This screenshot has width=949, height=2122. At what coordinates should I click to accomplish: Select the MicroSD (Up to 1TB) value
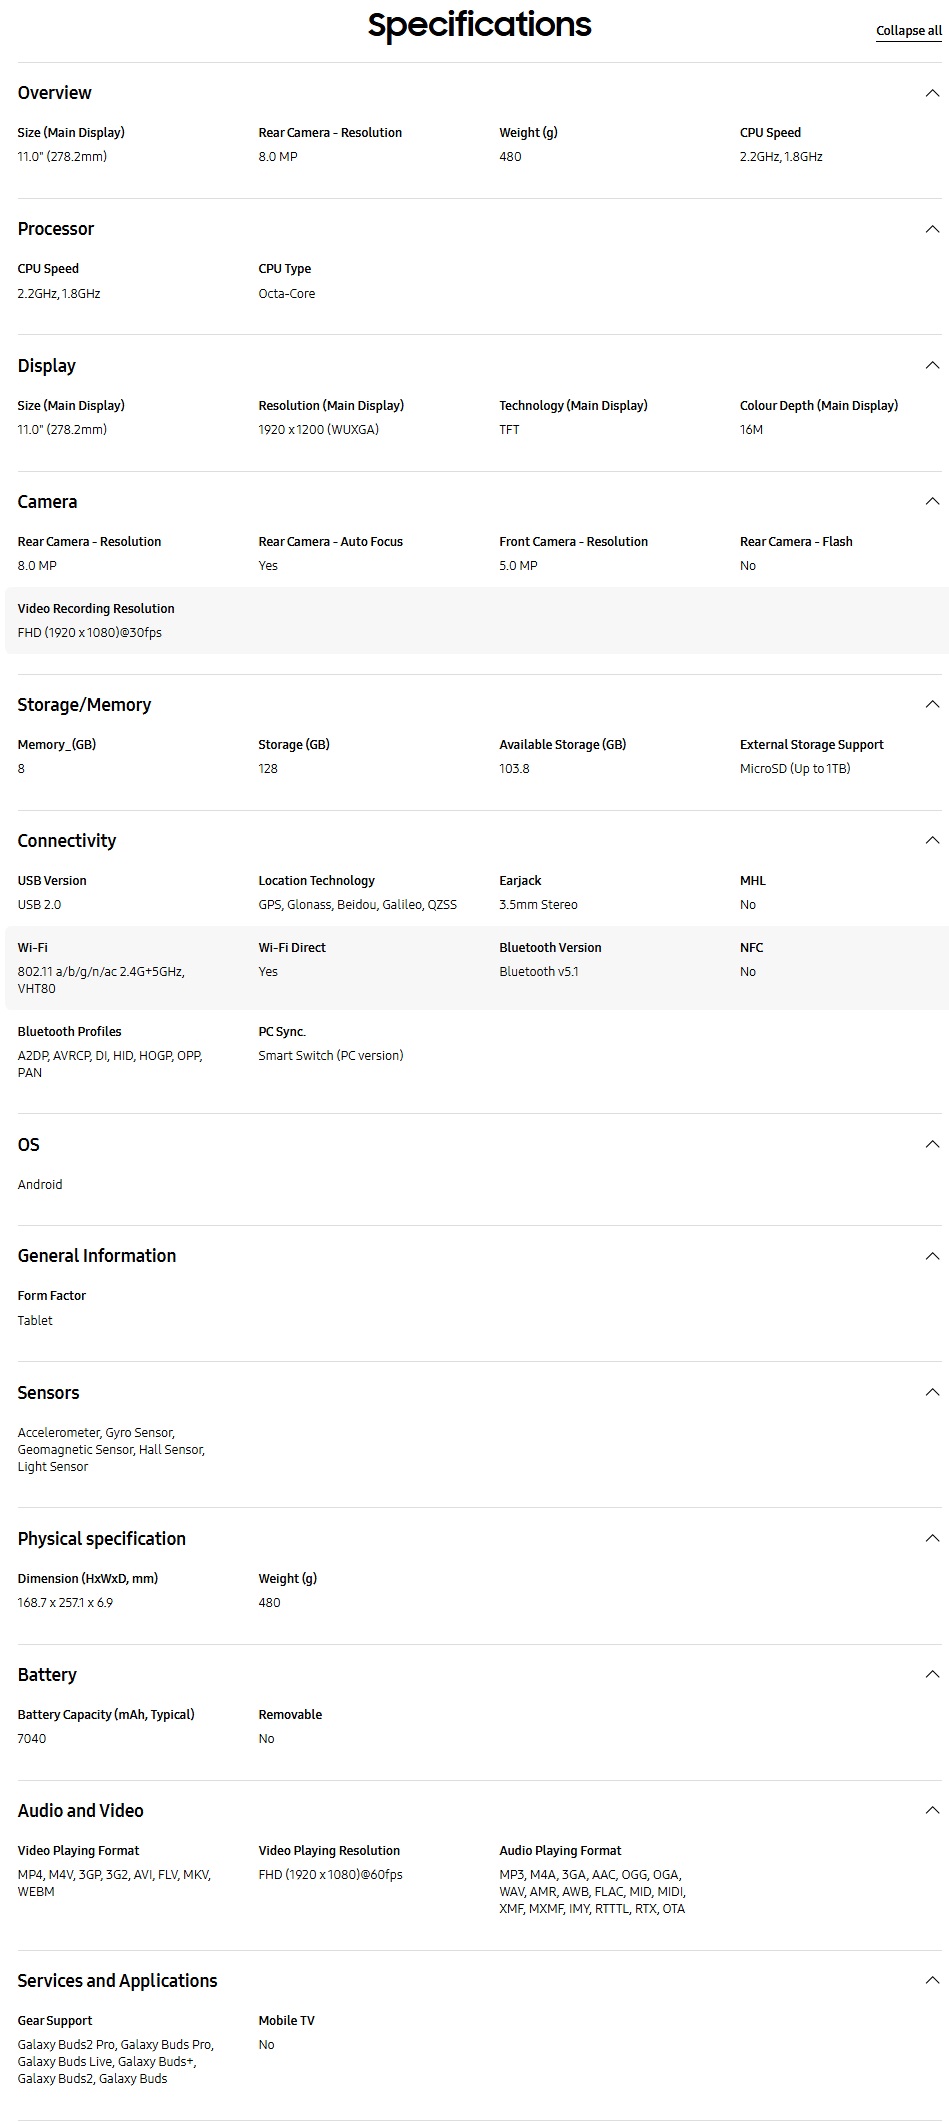pyautogui.click(x=795, y=769)
